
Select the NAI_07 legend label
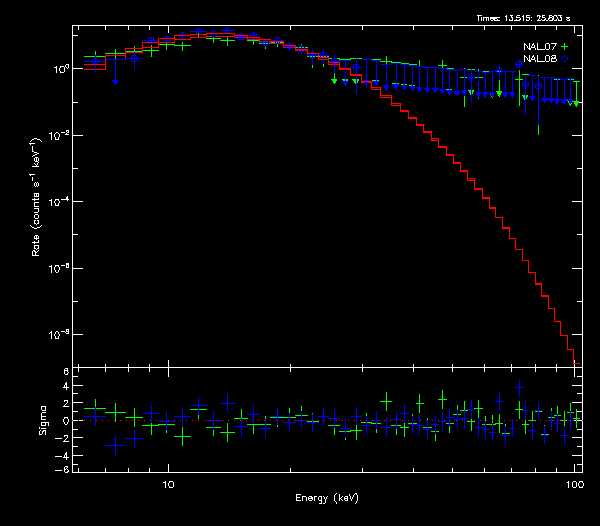pos(540,47)
